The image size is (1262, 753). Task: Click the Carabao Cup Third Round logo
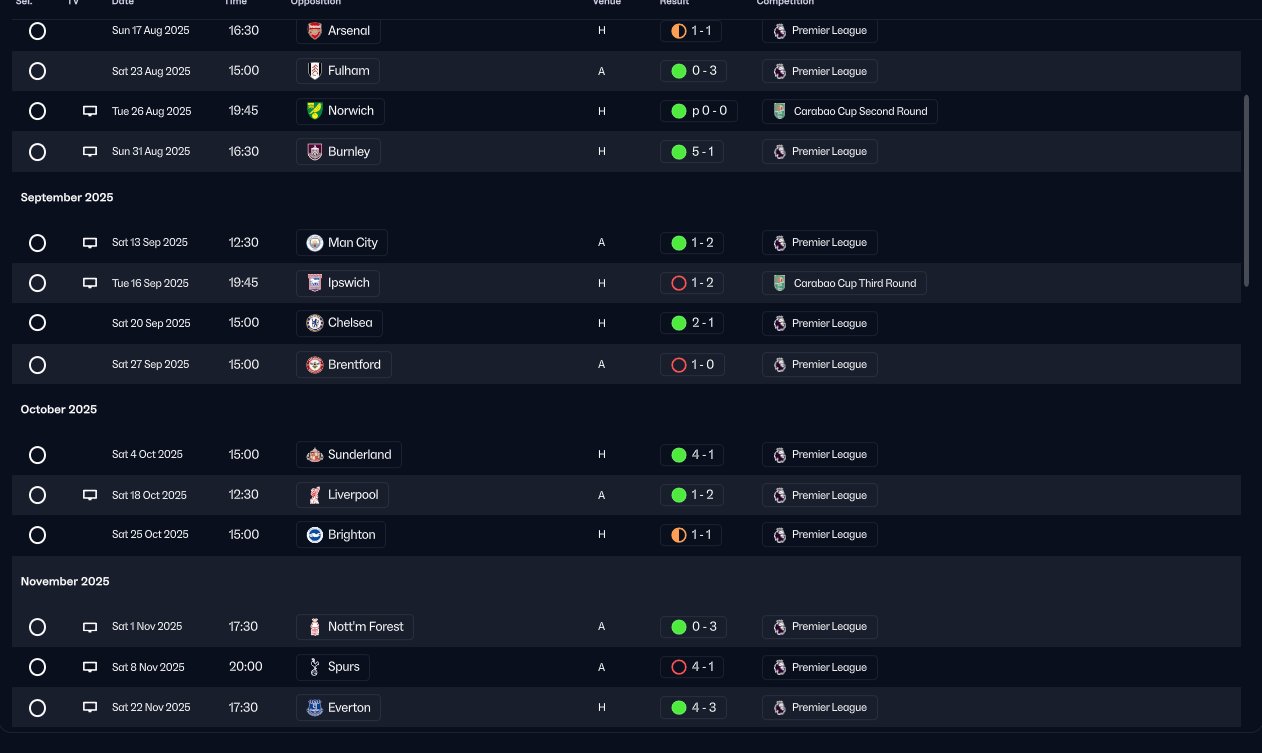point(780,283)
